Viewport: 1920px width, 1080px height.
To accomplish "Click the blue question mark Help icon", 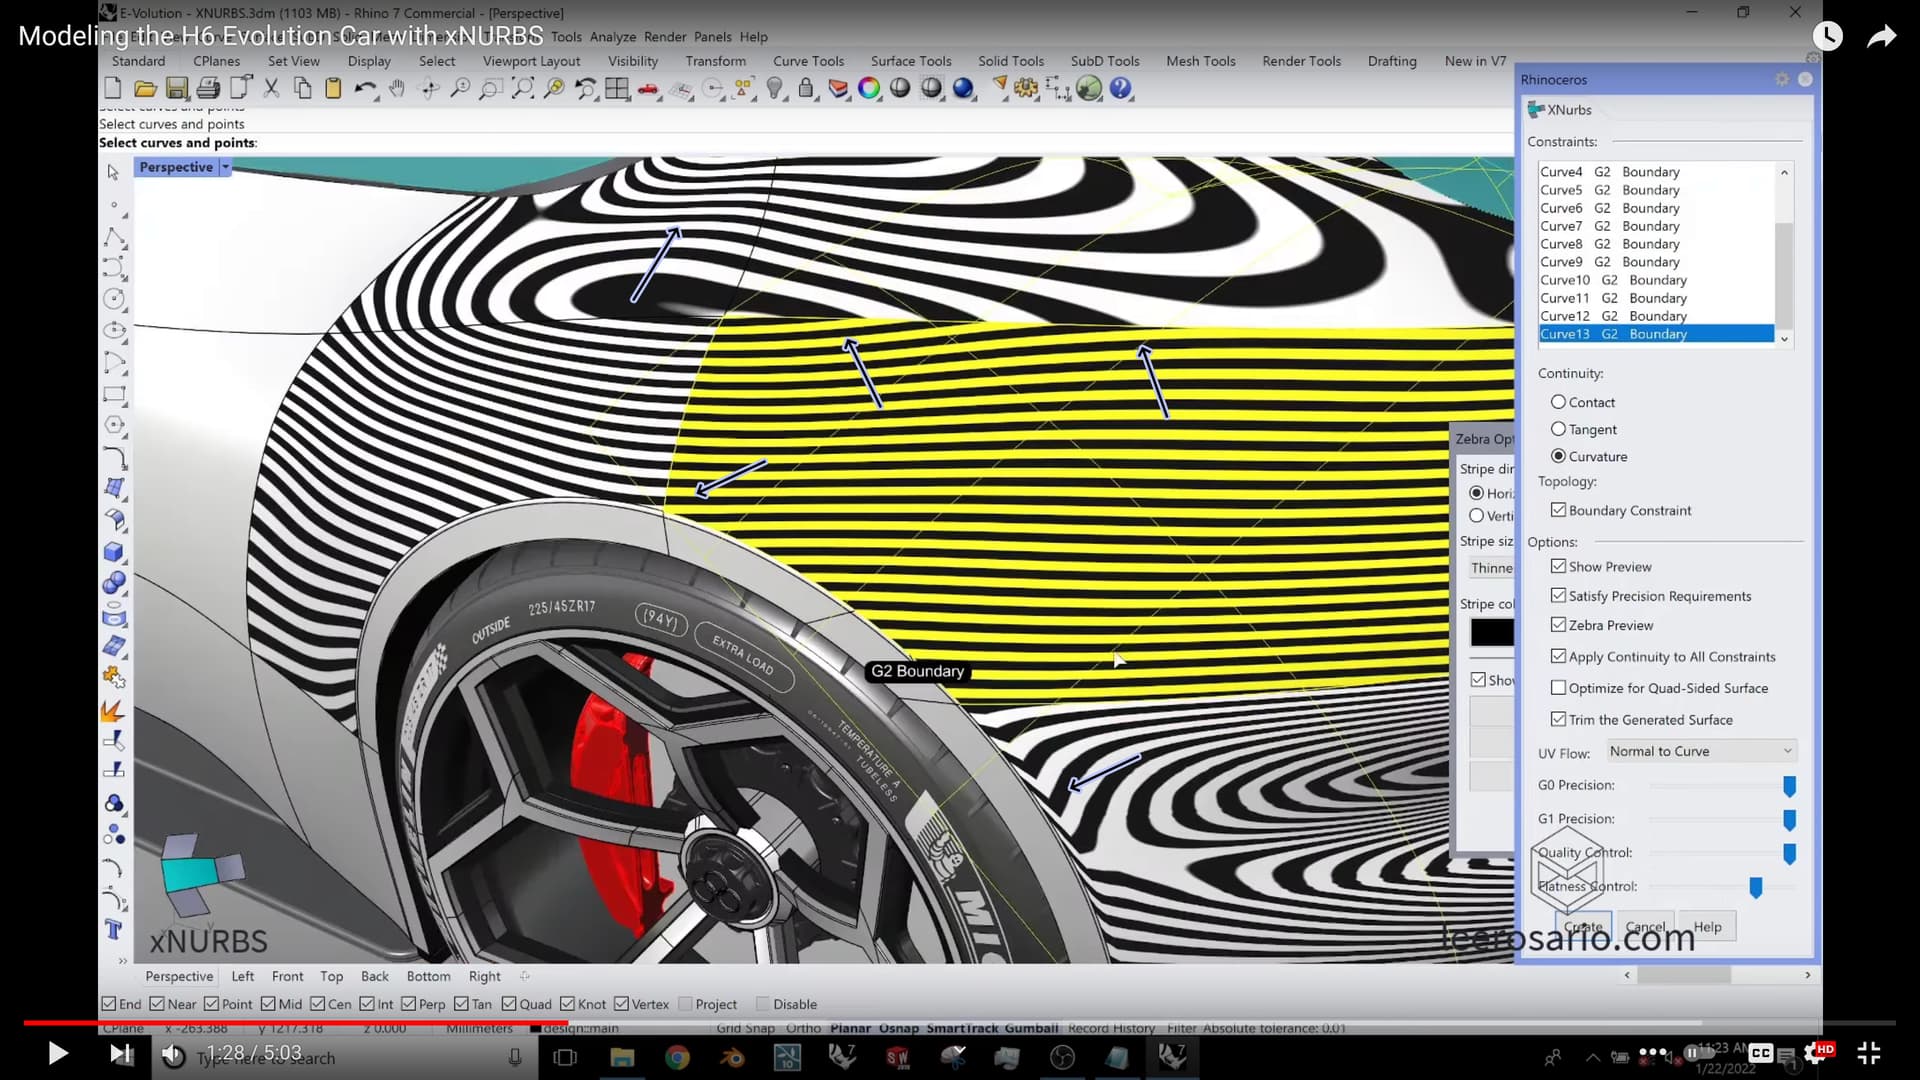I will (x=1121, y=89).
